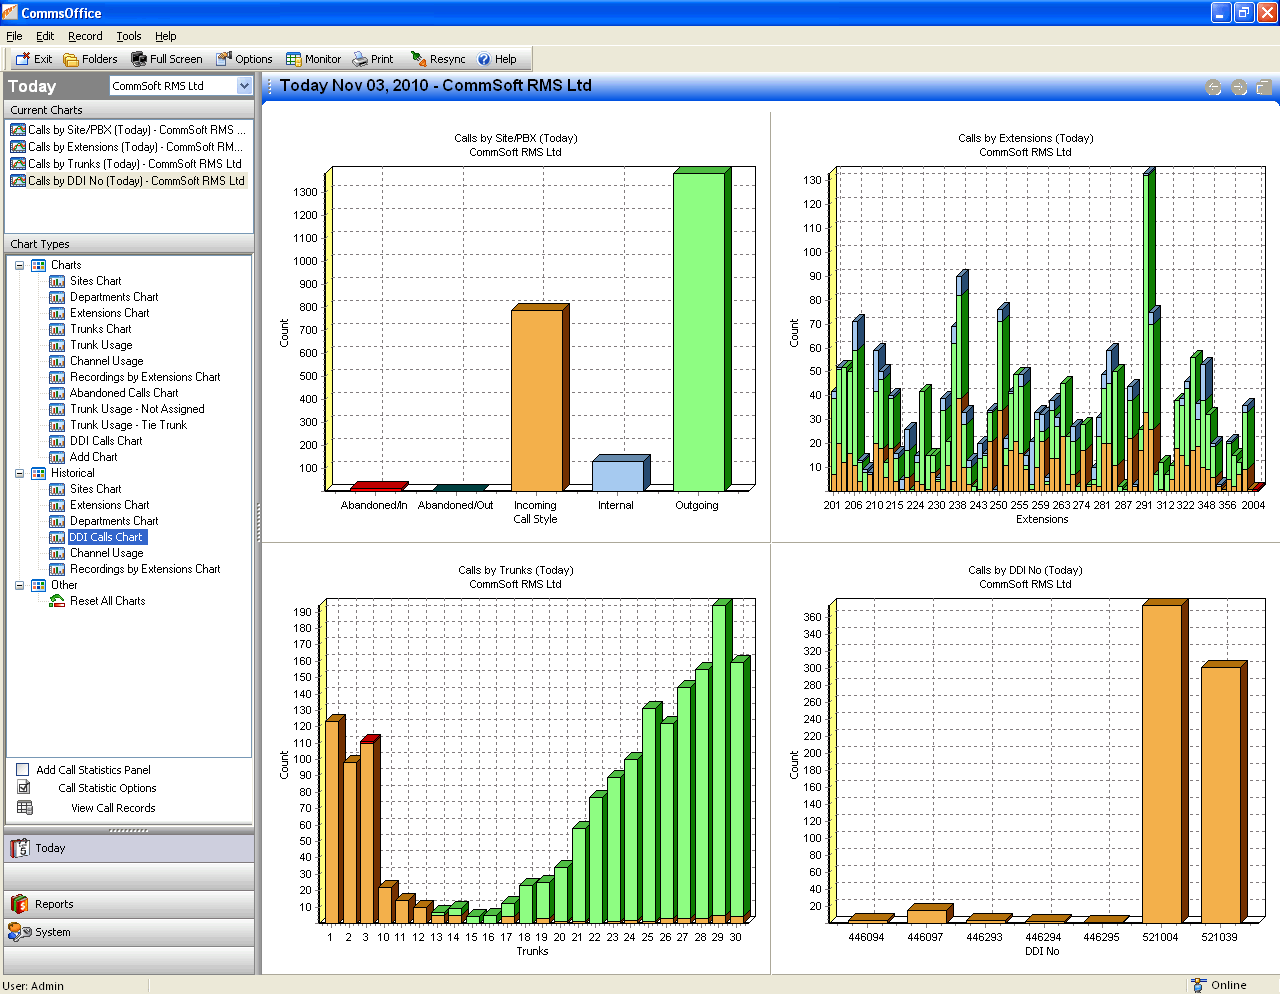This screenshot has width=1280, height=994.
Task: Open the Tools menu
Action: [129, 36]
